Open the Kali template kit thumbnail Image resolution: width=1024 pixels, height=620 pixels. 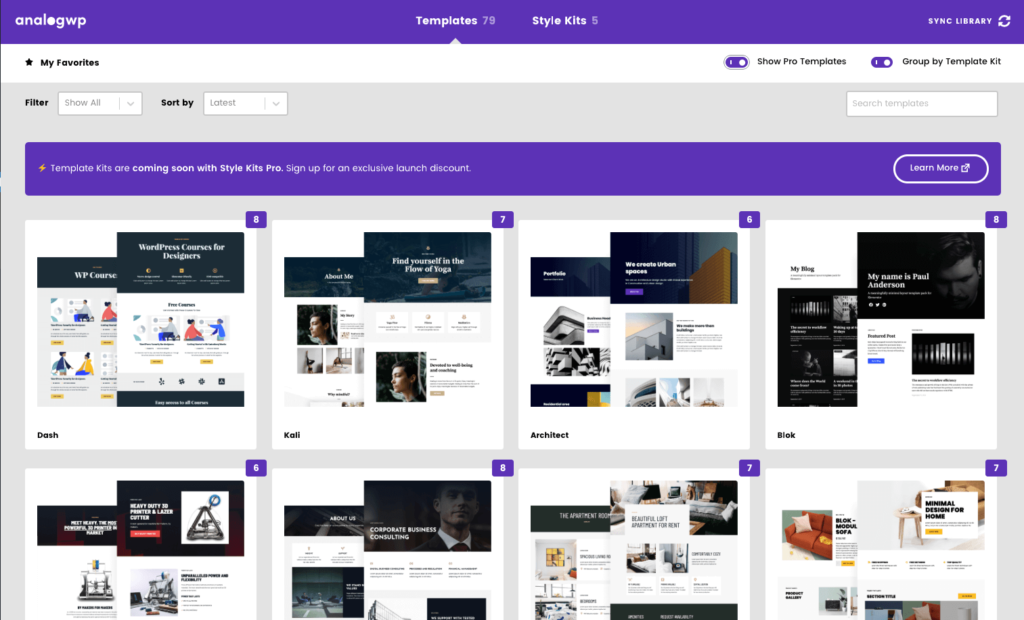click(x=387, y=319)
